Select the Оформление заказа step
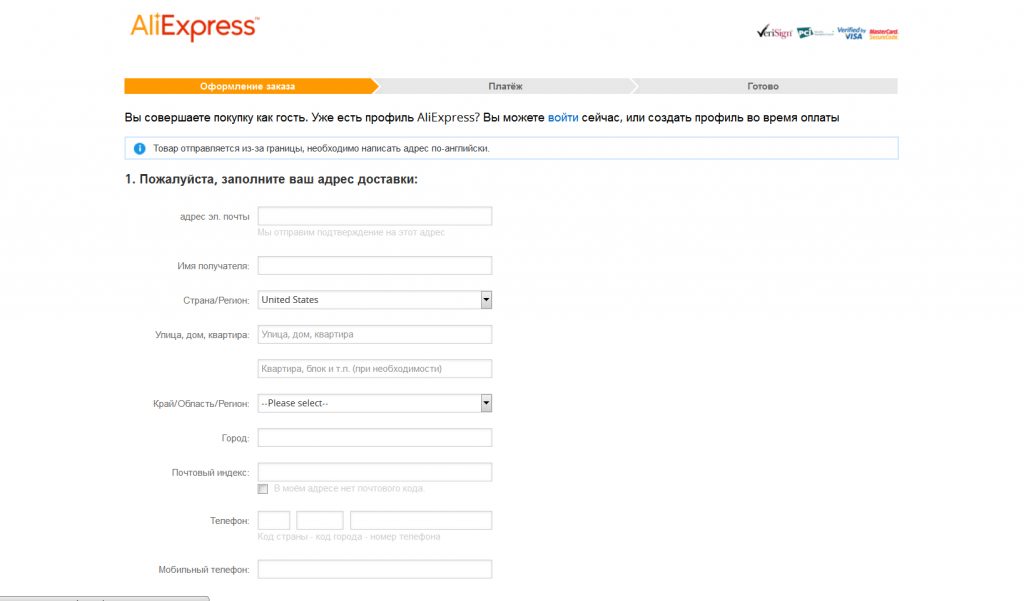This screenshot has width=1024, height=601. 247,86
